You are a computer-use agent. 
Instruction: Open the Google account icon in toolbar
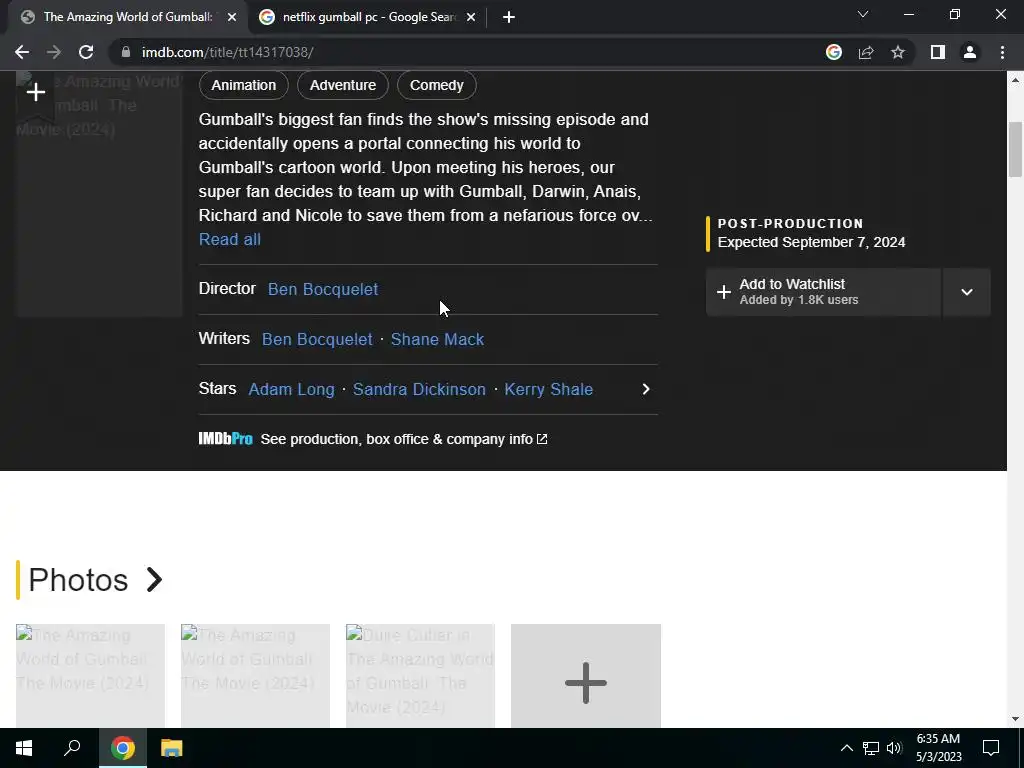click(x=834, y=52)
